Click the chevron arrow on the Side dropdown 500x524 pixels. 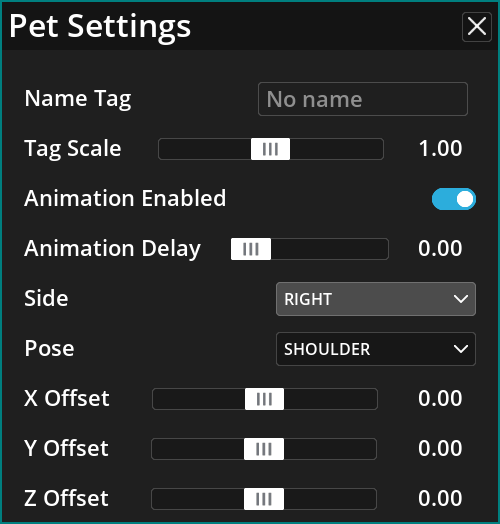[461, 299]
